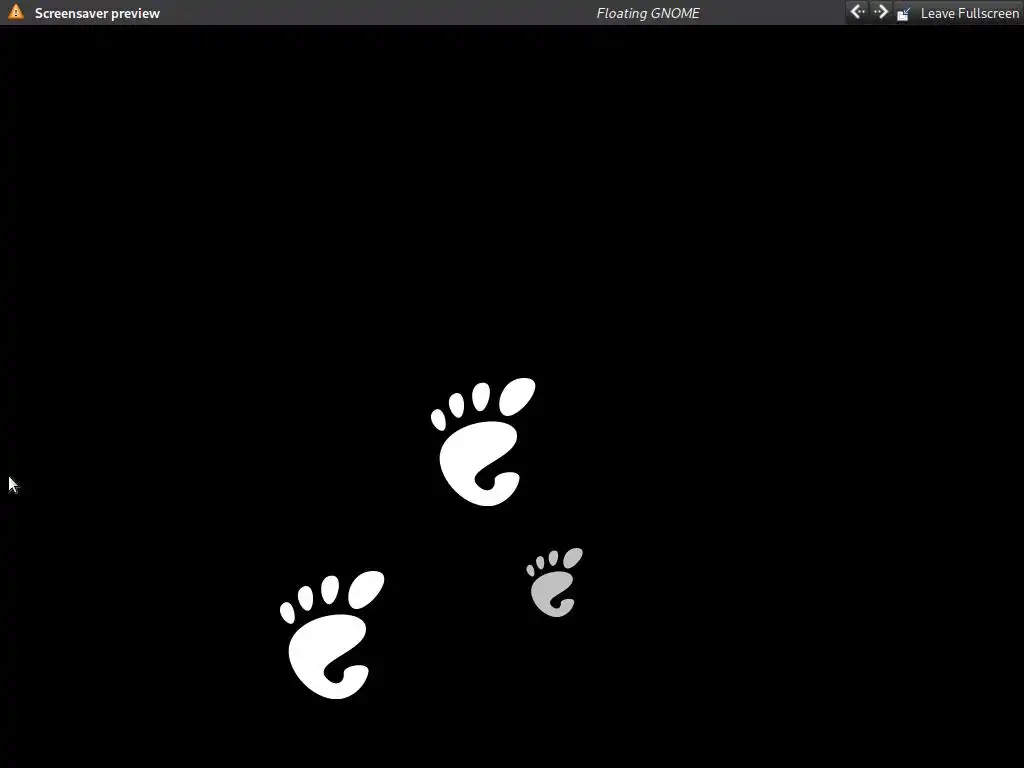
Task: Go to the next screensaver theme
Action: [x=881, y=12]
